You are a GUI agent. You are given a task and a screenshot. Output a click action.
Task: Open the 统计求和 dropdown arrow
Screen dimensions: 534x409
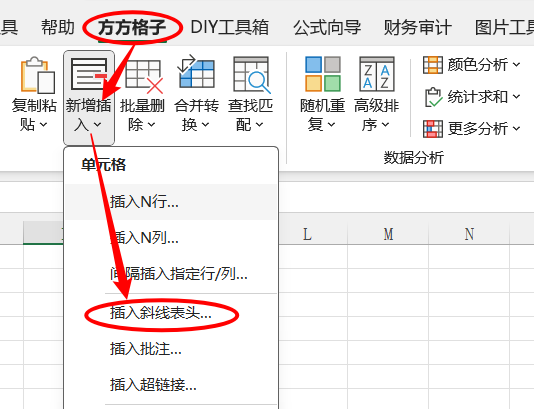coord(516,97)
